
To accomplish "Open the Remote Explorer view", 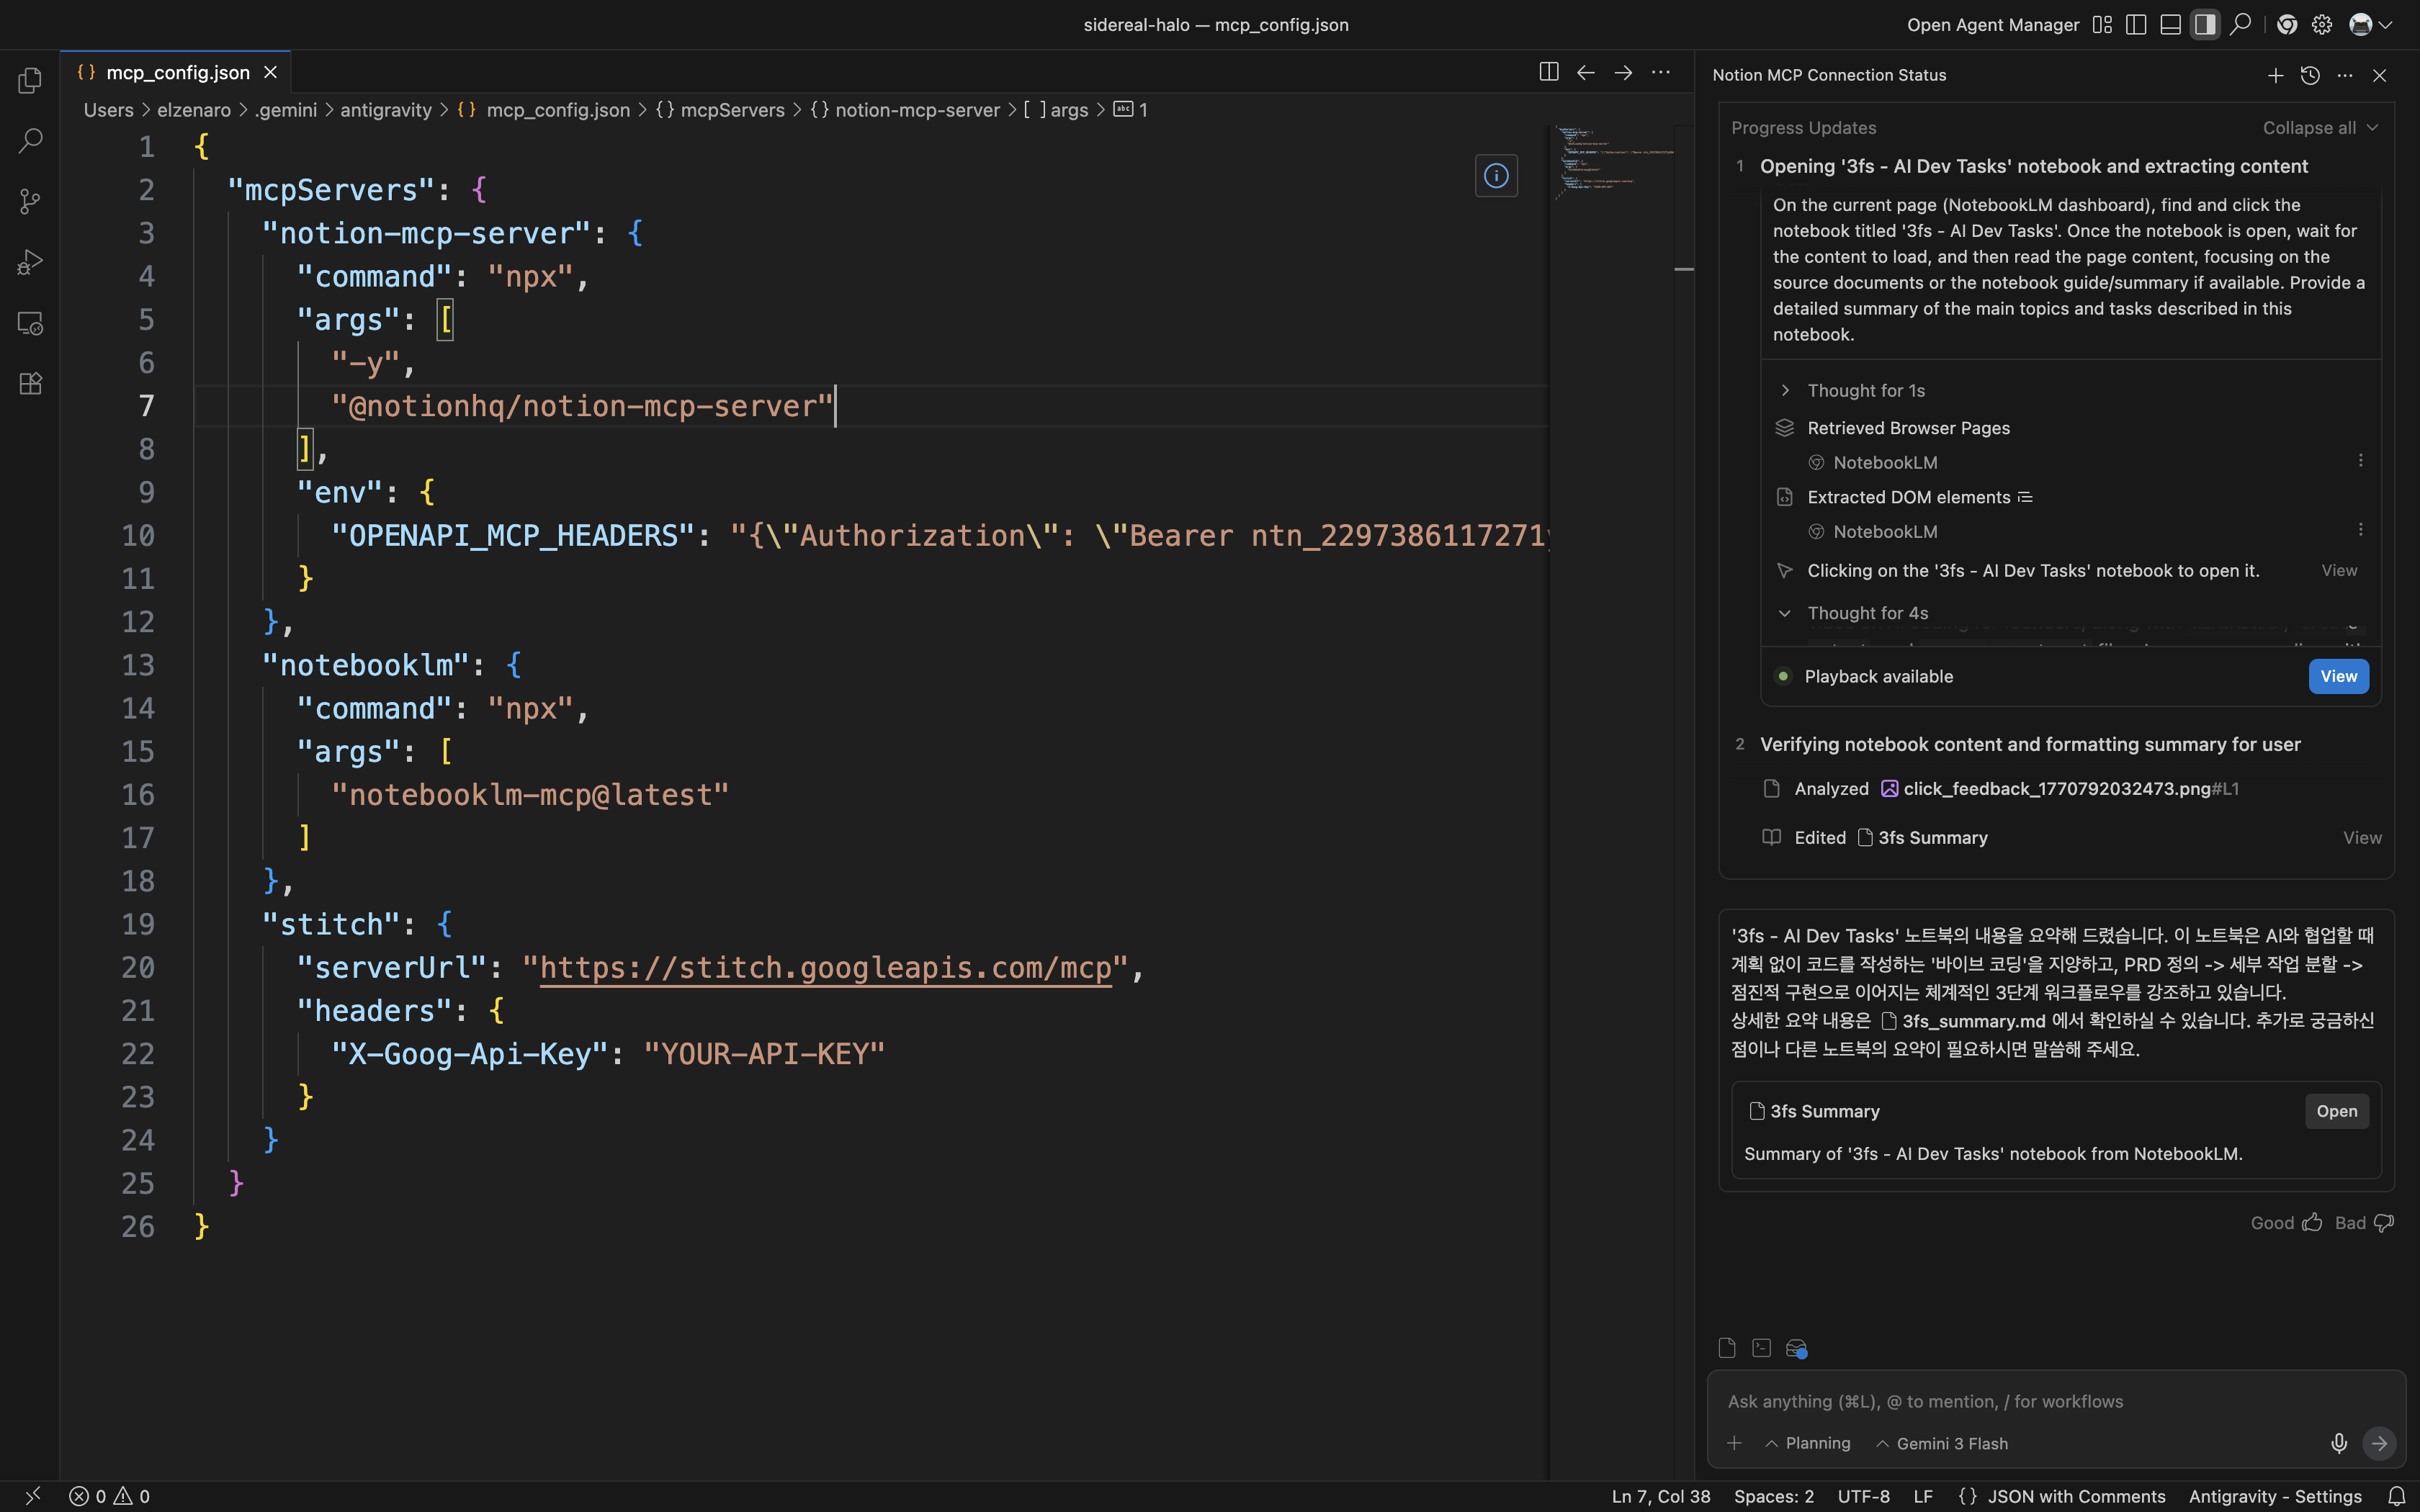I will coord(30,324).
